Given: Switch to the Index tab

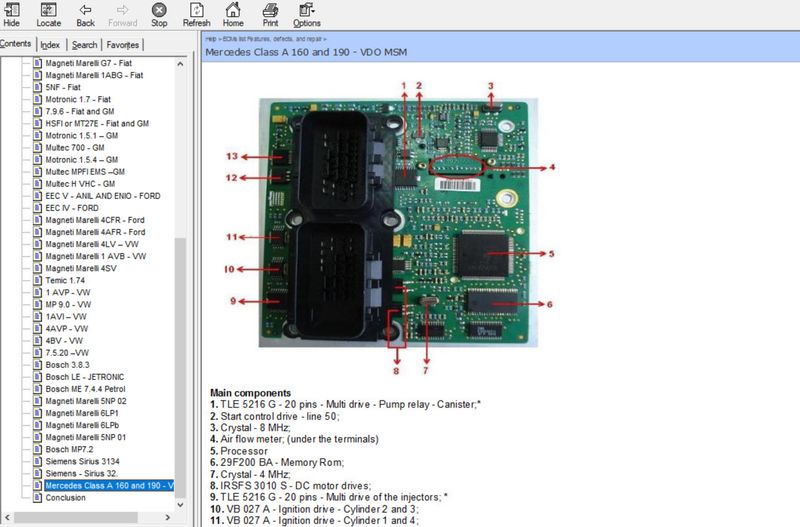Looking at the screenshot, I should tap(50, 45).
